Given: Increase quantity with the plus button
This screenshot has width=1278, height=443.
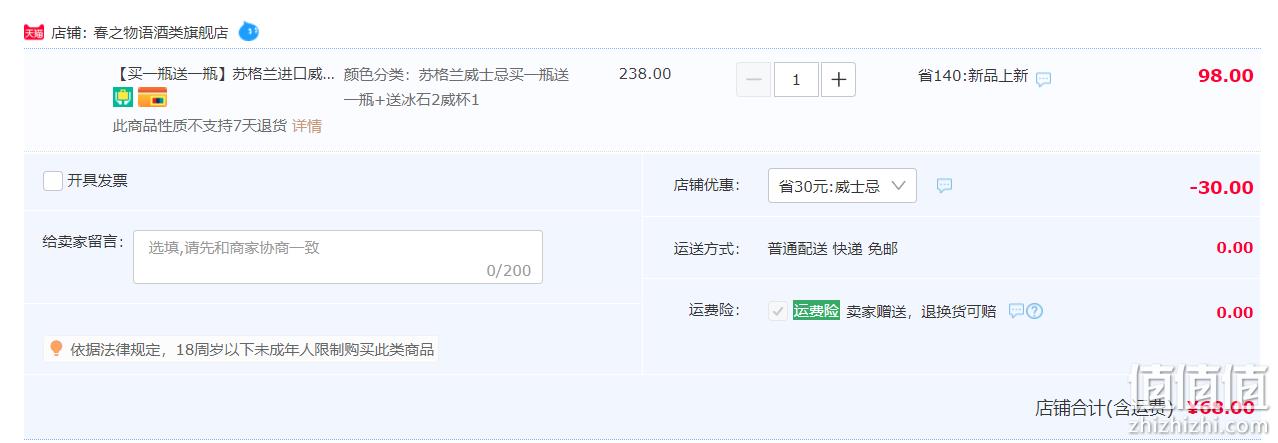Looking at the screenshot, I should click(x=838, y=79).
